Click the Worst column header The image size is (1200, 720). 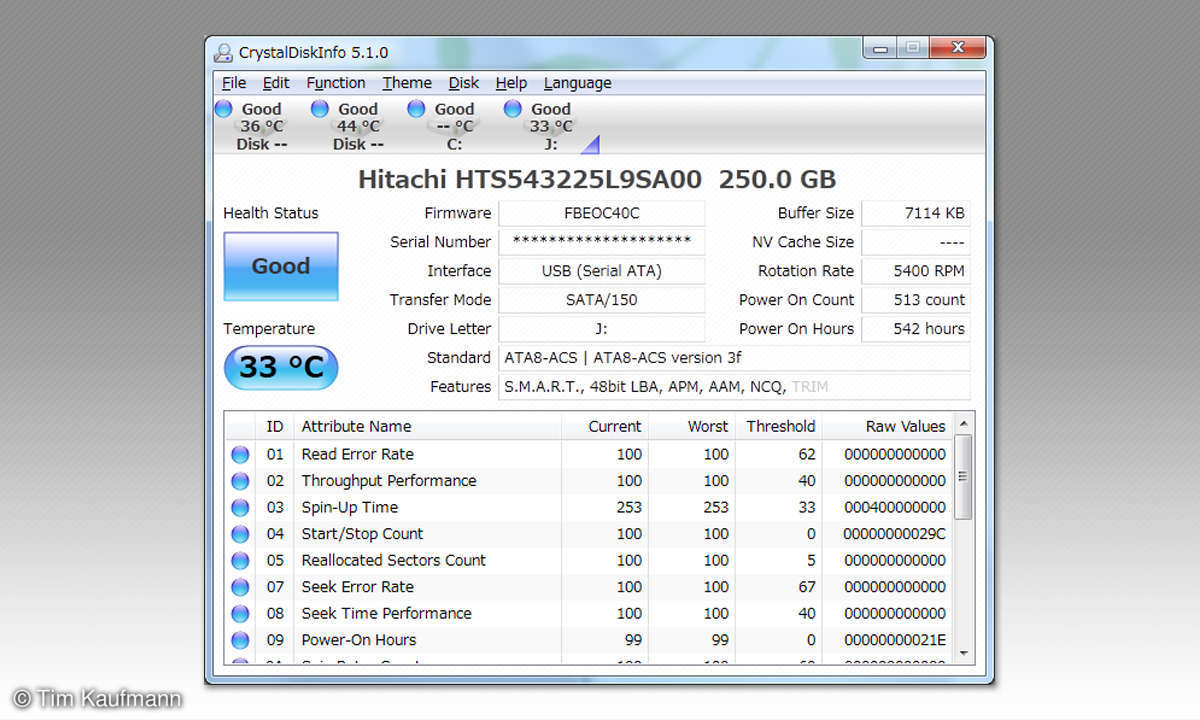pos(692,426)
